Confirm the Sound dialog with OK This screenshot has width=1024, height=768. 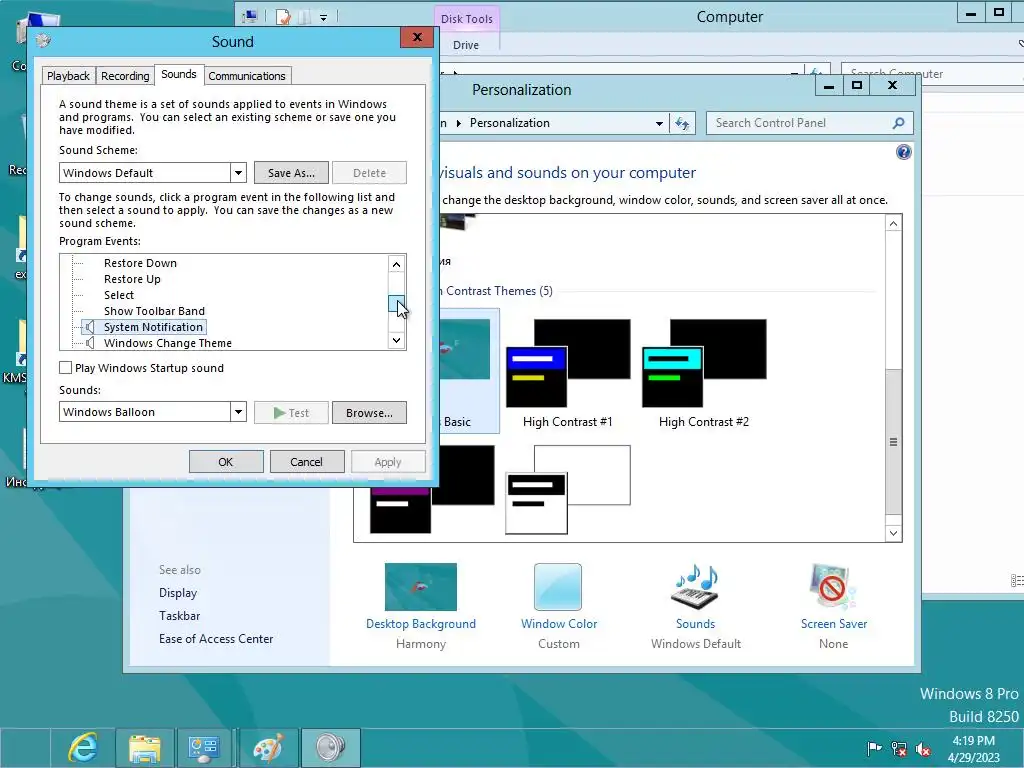coord(226,462)
